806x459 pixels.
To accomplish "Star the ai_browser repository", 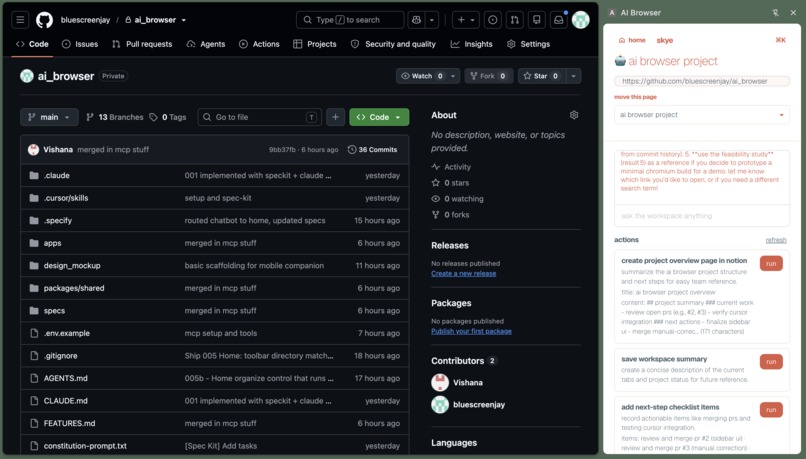I will (541, 76).
